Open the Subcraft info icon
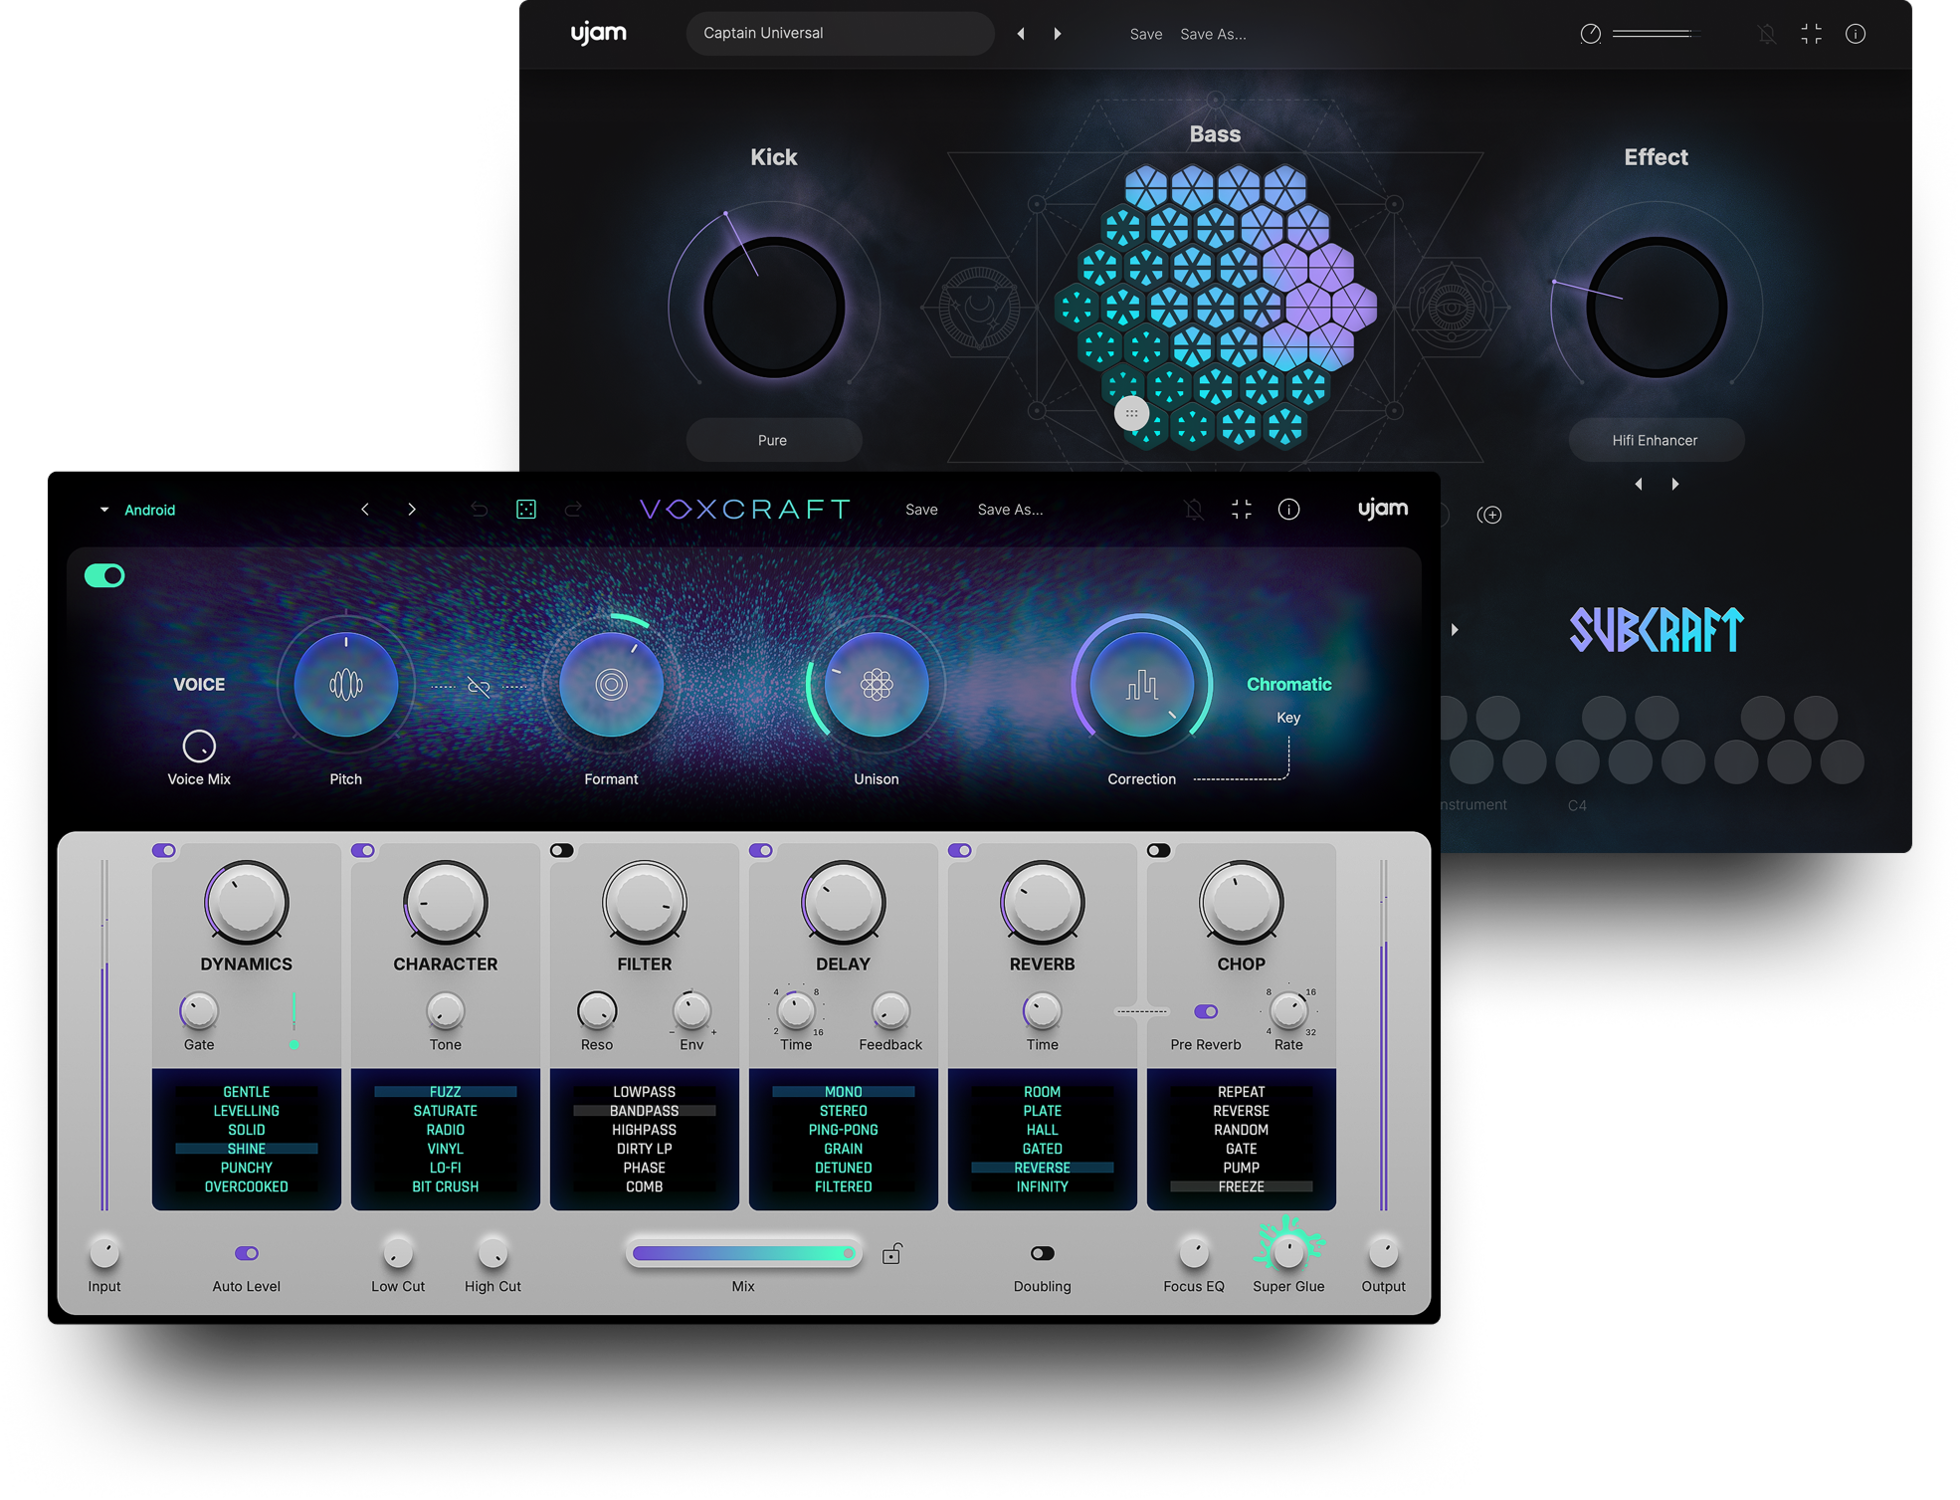Image resolution: width=1960 pixels, height=1500 pixels. pyautogui.click(x=1855, y=34)
